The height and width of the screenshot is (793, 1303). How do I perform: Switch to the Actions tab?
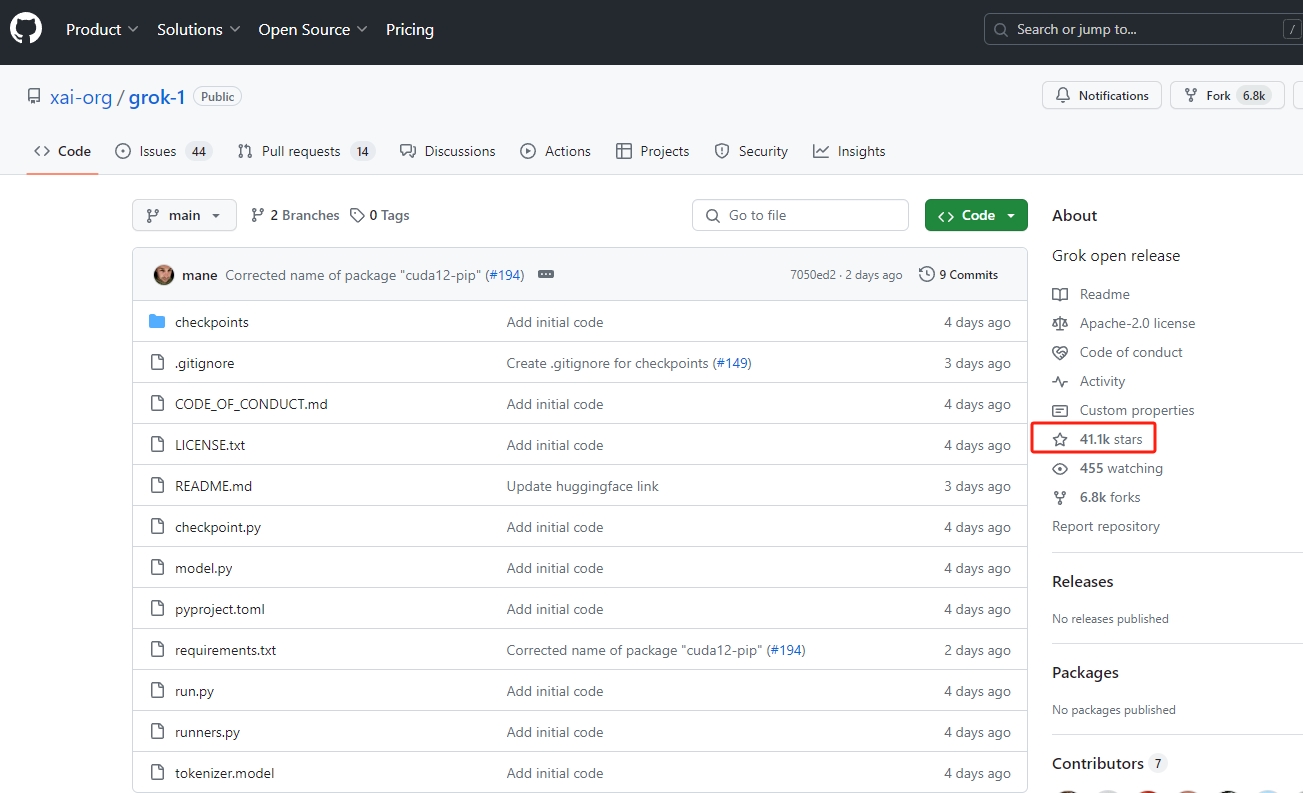pyautogui.click(x=556, y=151)
